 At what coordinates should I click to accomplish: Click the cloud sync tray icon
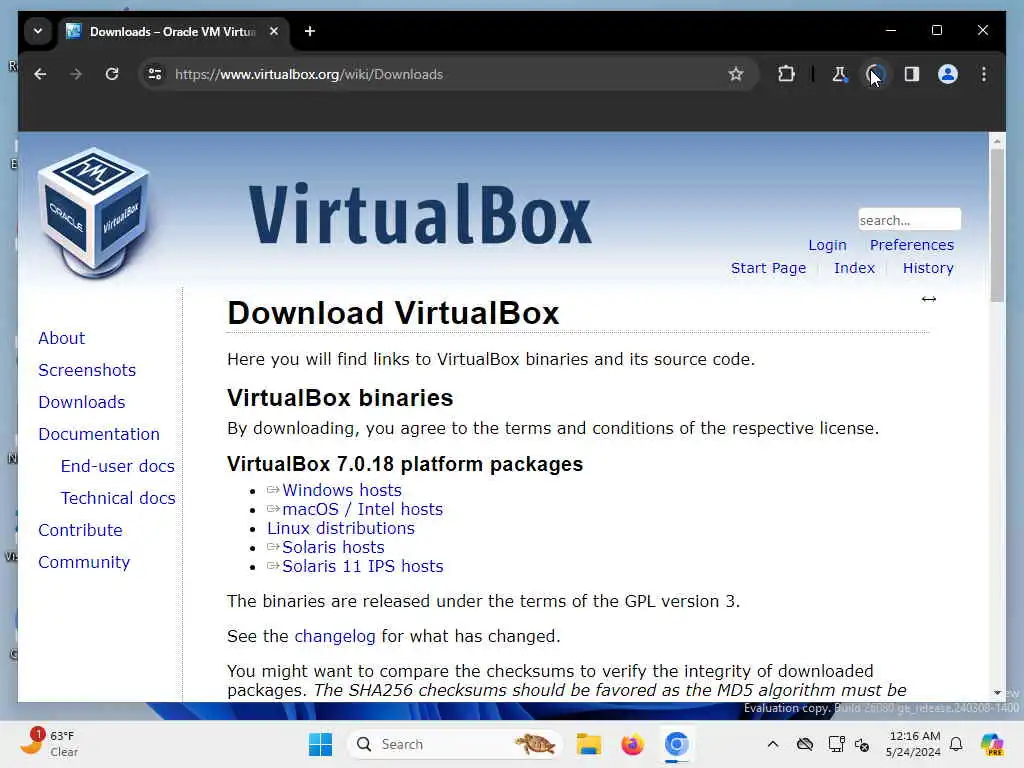pyautogui.click(x=805, y=744)
